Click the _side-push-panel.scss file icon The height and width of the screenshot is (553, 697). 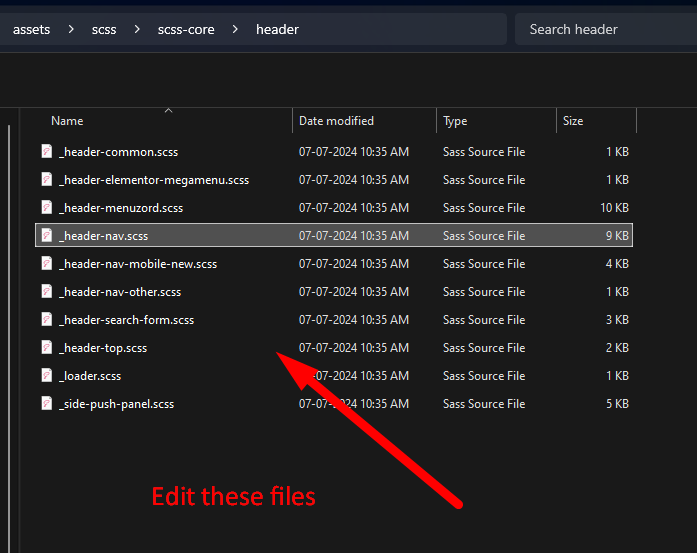click(x=47, y=404)
